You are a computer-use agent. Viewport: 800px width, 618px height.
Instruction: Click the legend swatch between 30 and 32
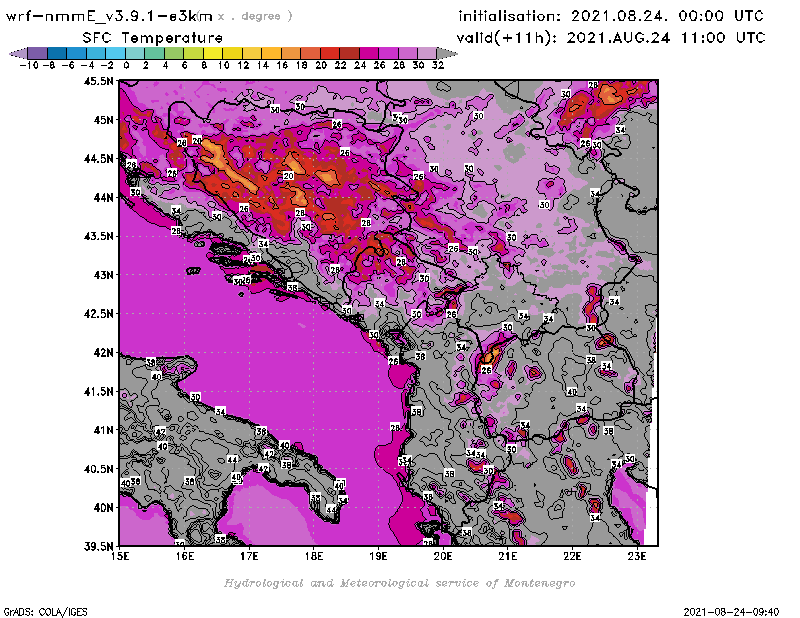click(x=428, y=53)
